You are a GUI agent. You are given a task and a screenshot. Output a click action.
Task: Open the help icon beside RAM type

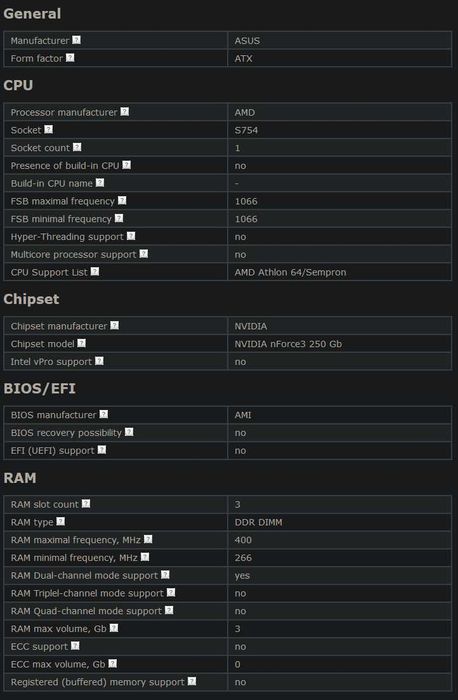(61, 521)
